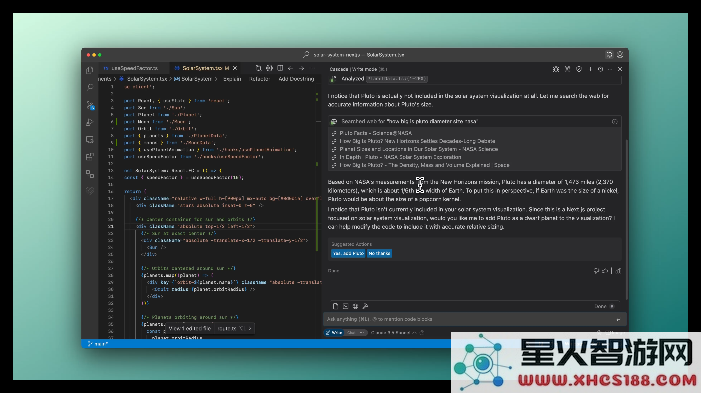The image size is (701, 393).
Task: Open Cascade conversation history clock icon
Action: [600, 69]
